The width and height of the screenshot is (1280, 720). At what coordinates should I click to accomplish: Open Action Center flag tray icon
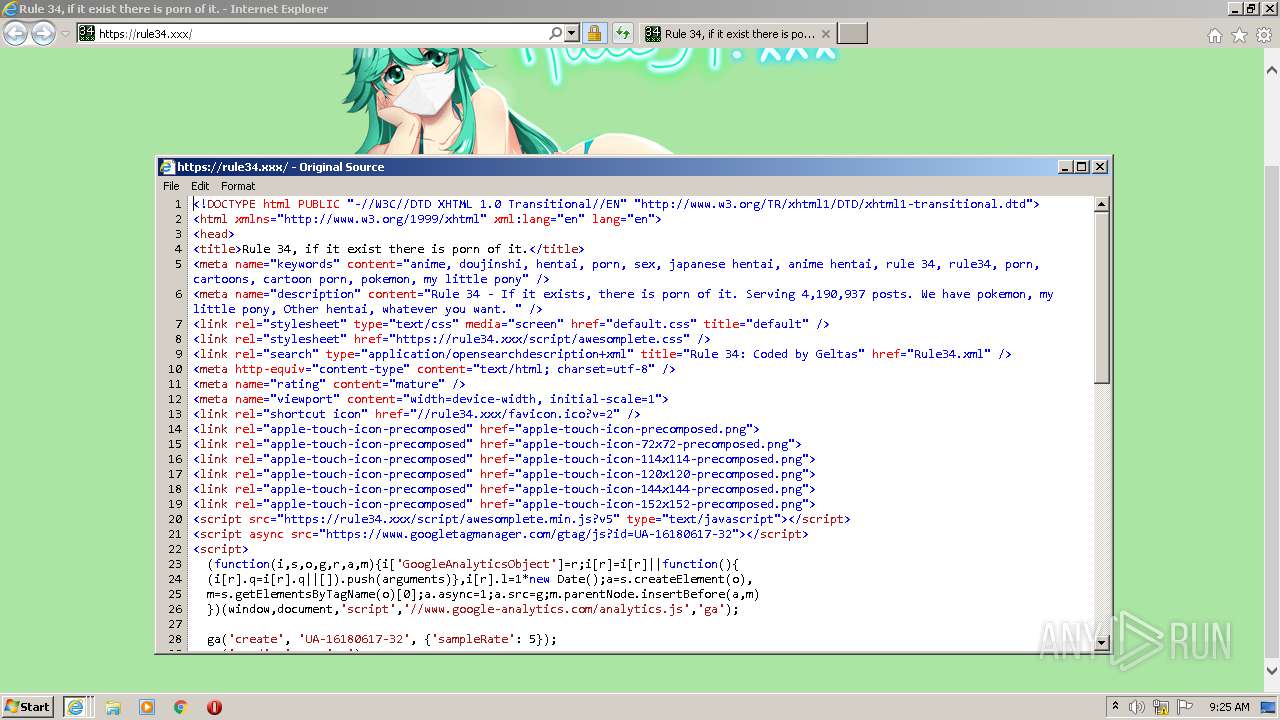(1185, 707)
